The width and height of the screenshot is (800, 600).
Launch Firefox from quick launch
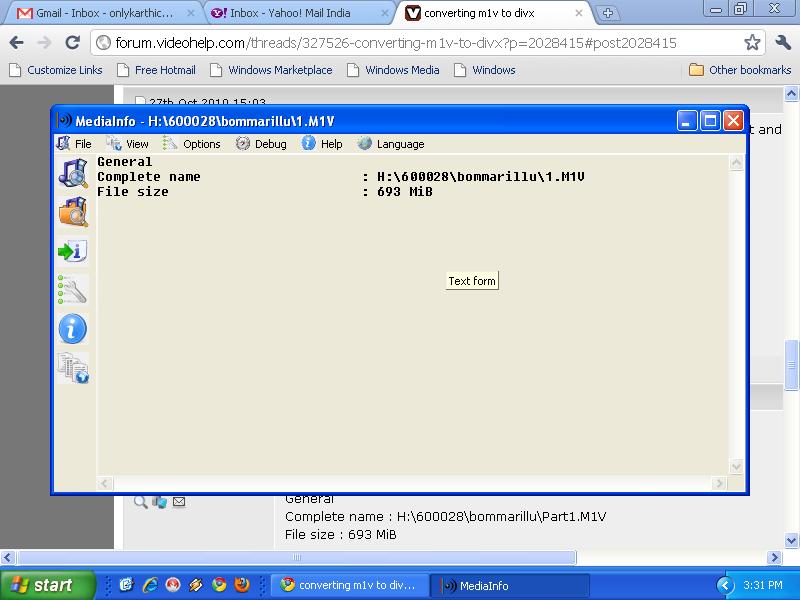coord(242,585)
